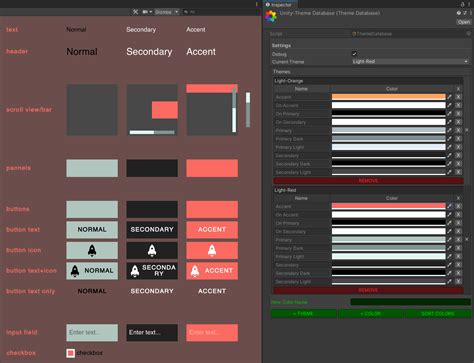Click the red accent rocket icon button
Image resolution: width=474 pixels, height=363 pixels.
212,250
